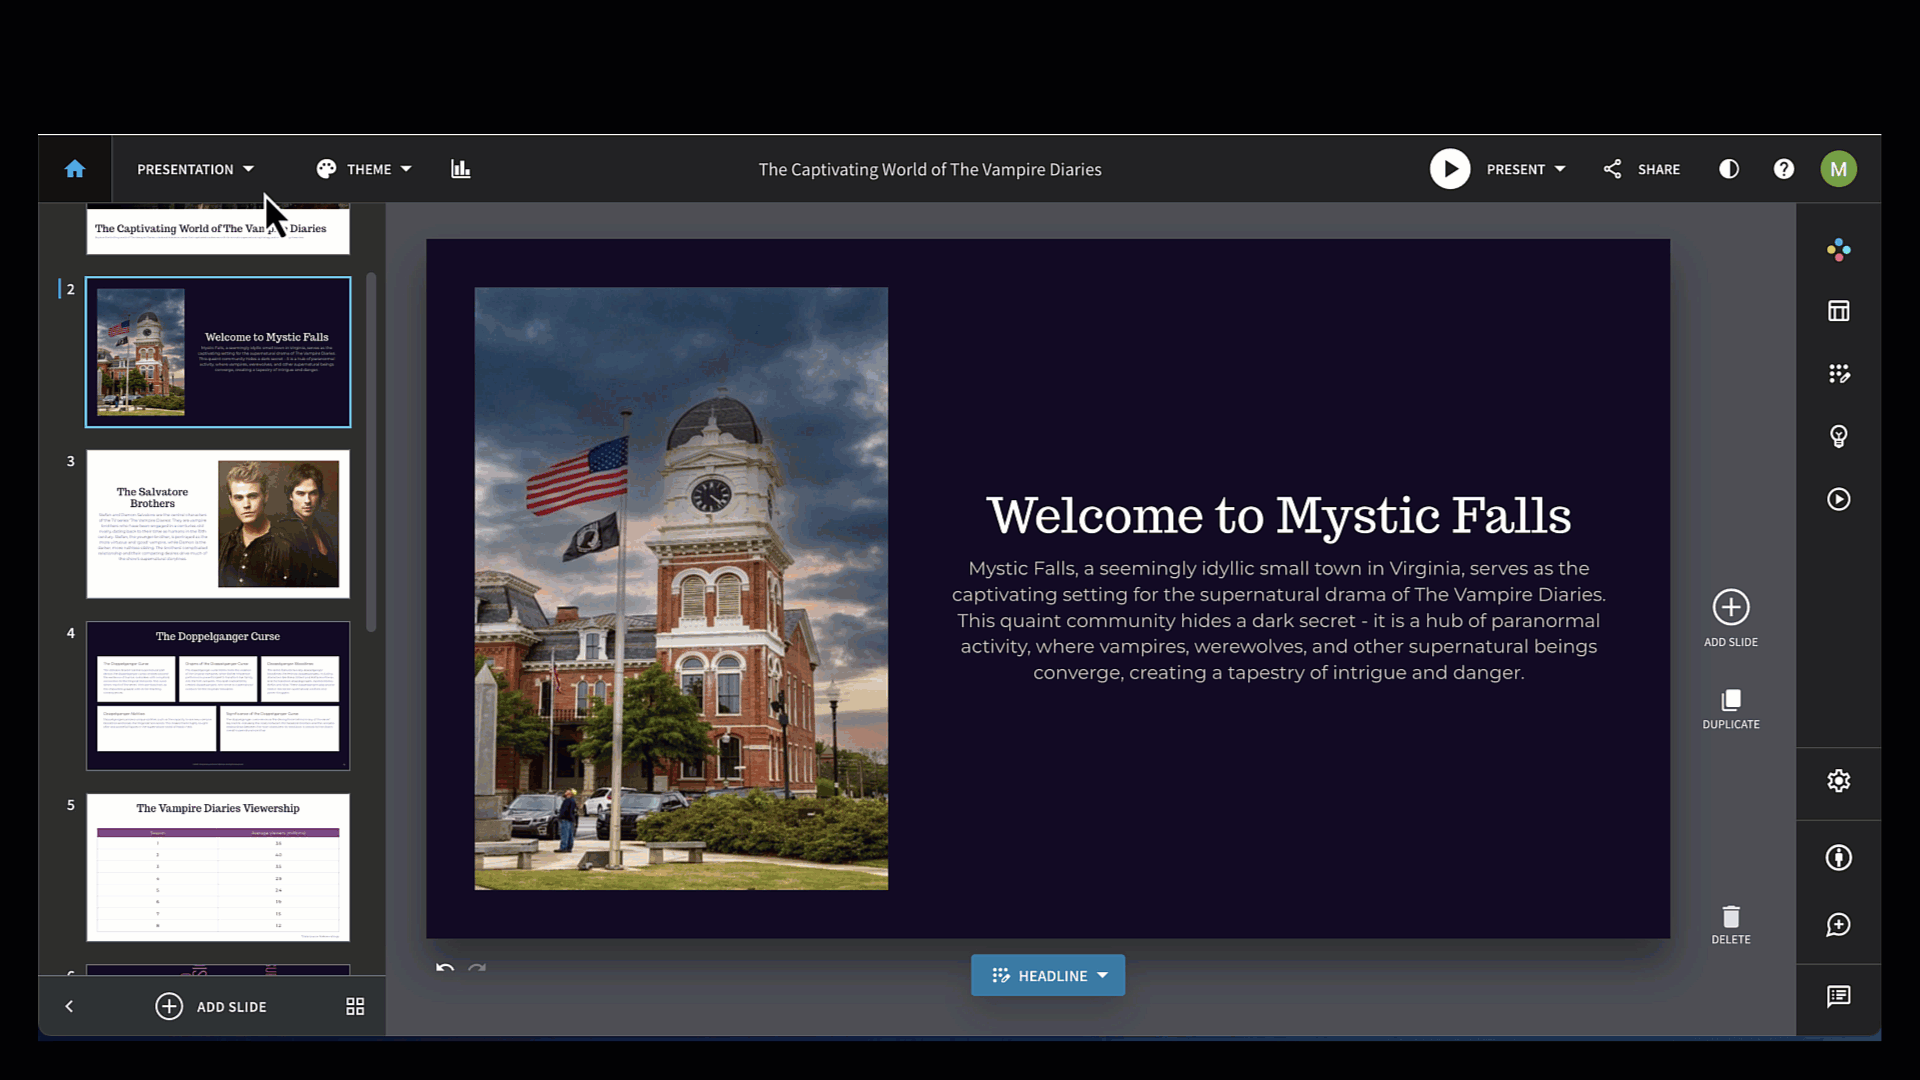Duplicate the current slide
The height and width of the screenshot is (1080, 1920).
coord(1731,709)
